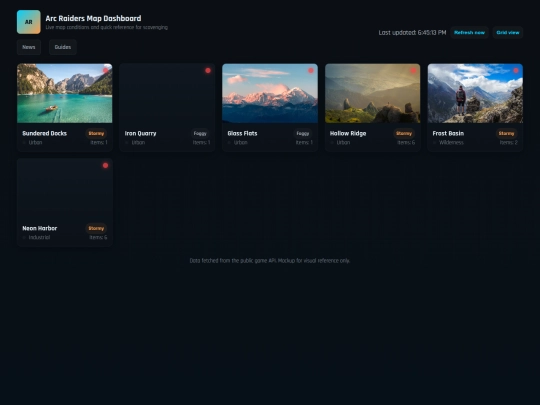
Task: Click the Urban label under Iron Quarry
Action: pos(138,143)
